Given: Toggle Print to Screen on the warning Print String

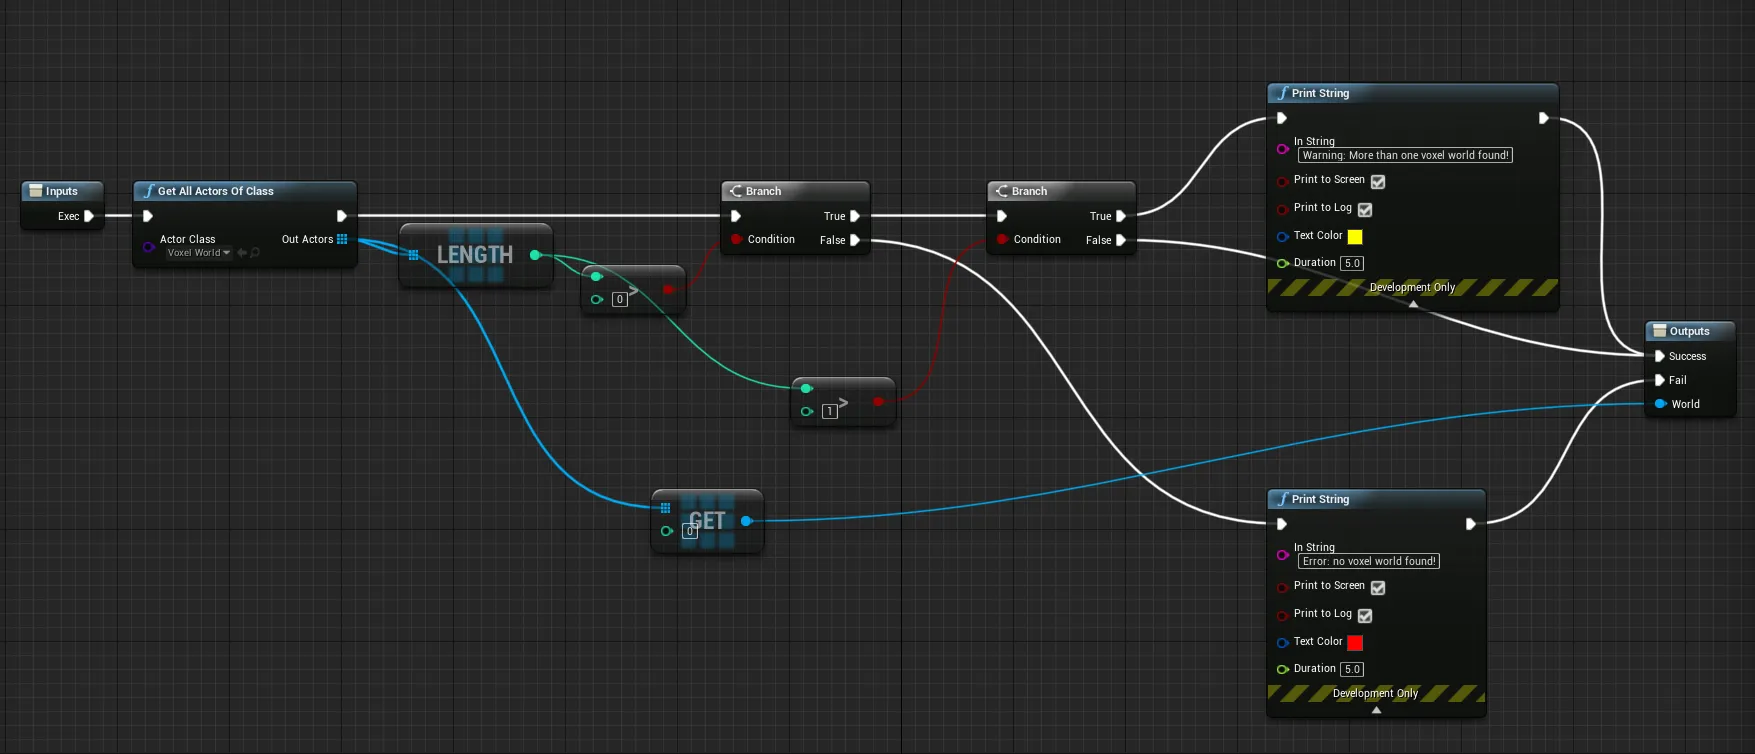Looking at the screenshot, I should point(1378,182).
